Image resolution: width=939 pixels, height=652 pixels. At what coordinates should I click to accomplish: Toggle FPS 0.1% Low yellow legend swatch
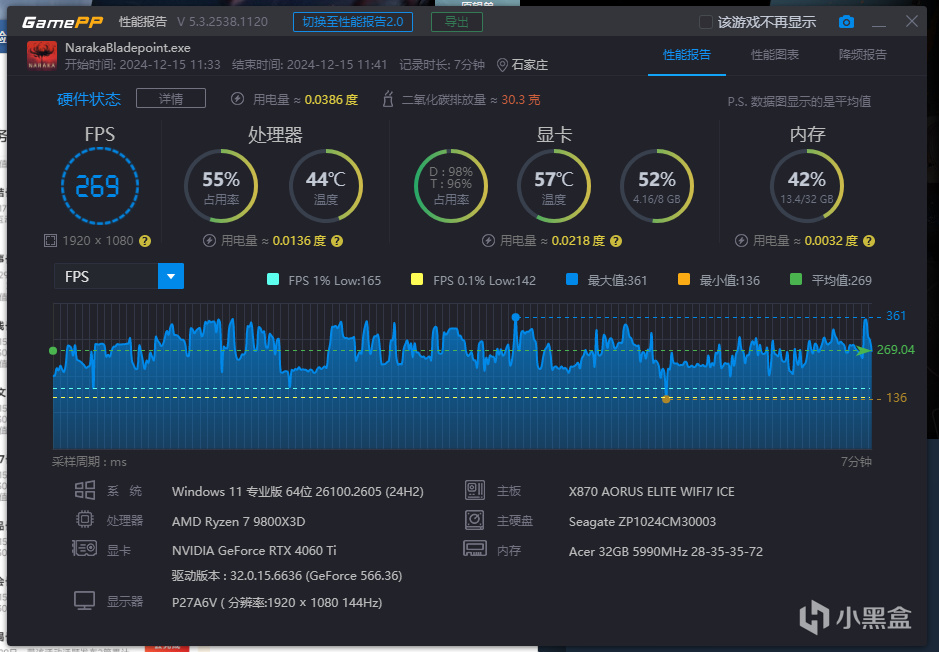[x=417, y=279]
